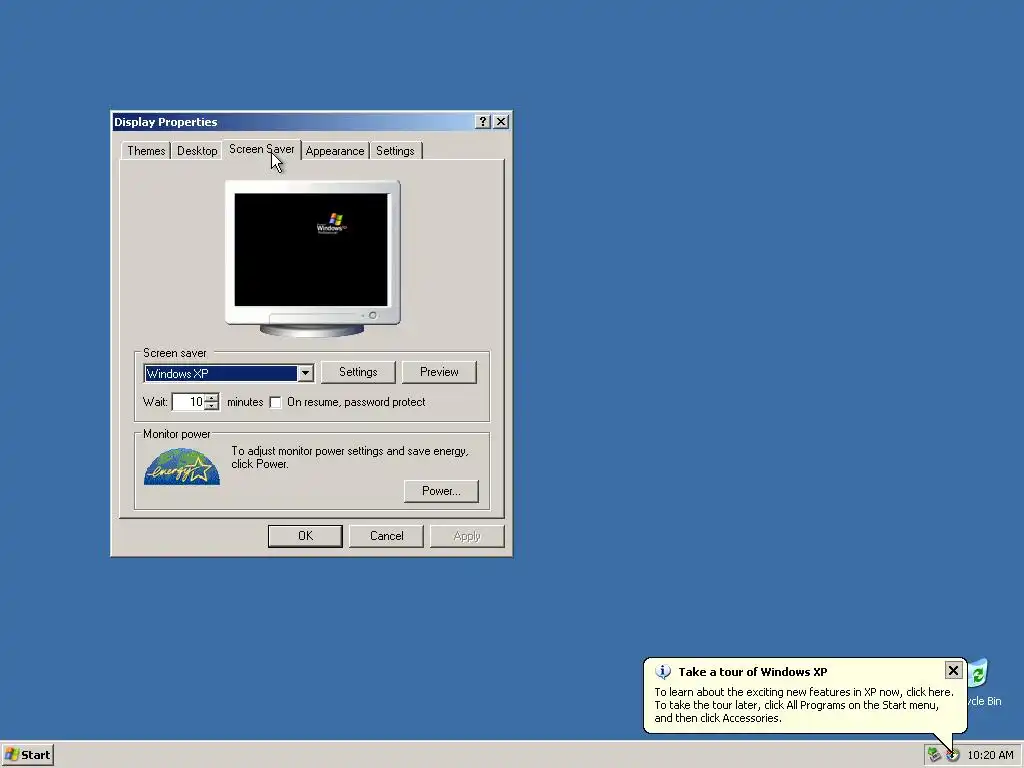
Task: Click the monitor preview image
Action: pos(312,259)
